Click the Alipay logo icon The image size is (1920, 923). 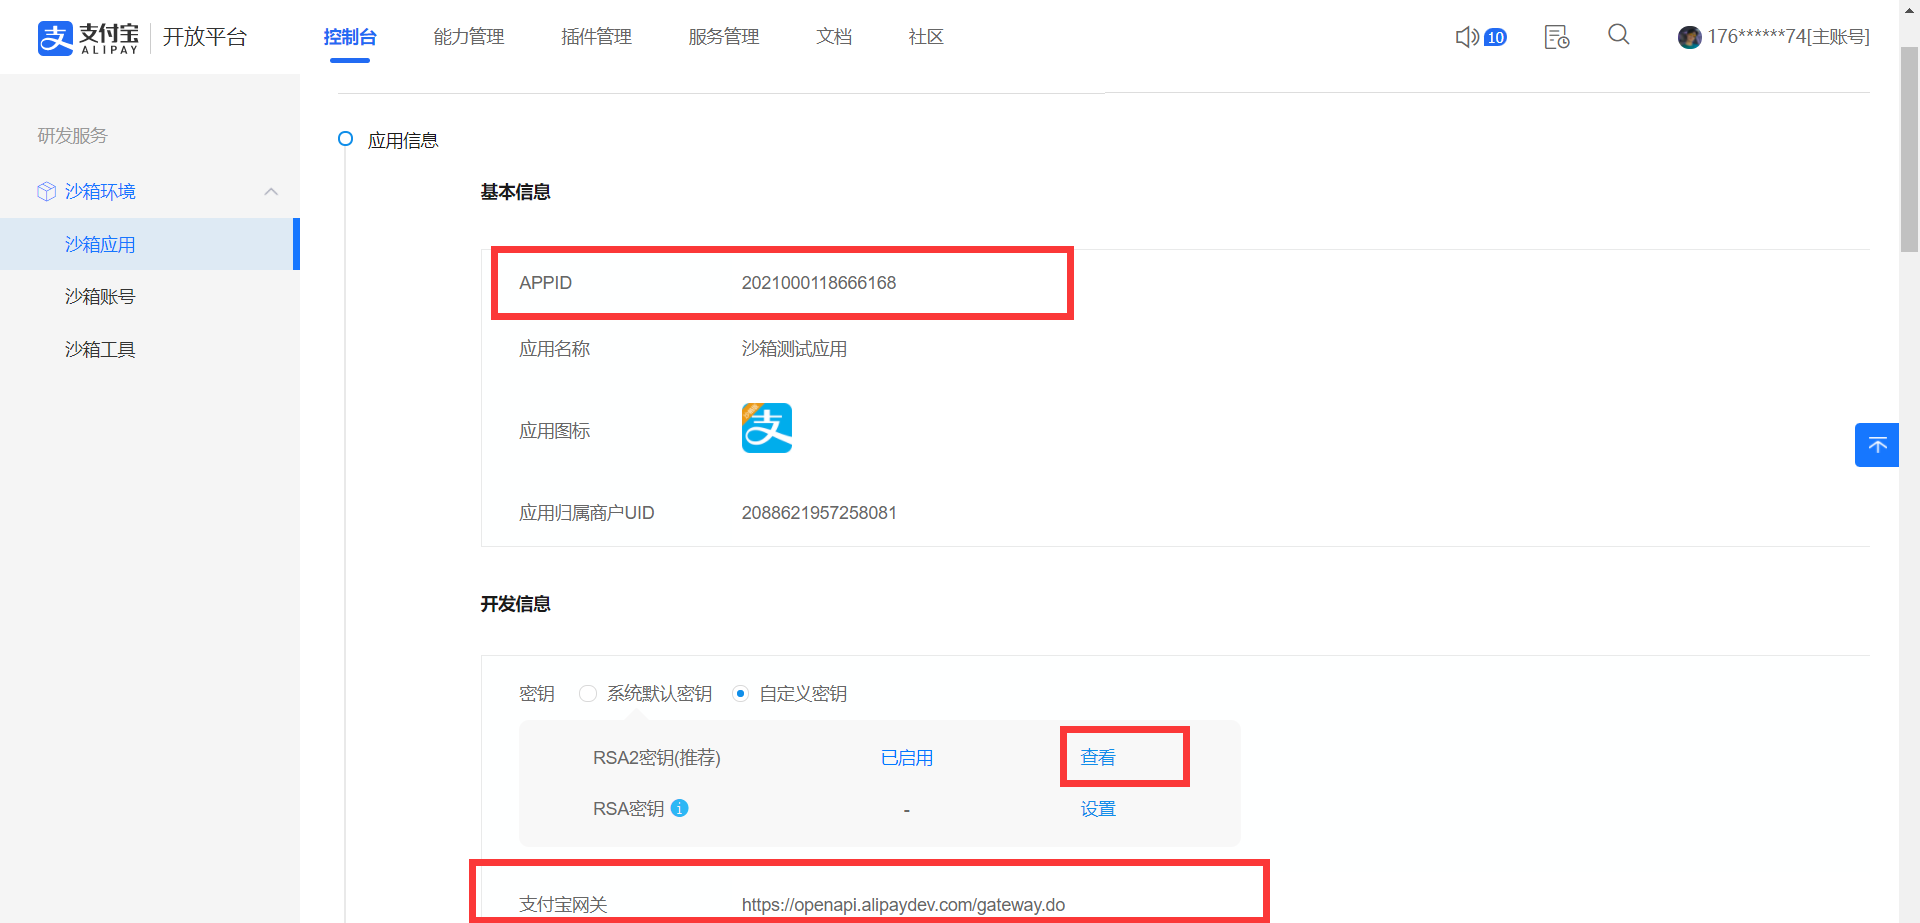[55, 38]
